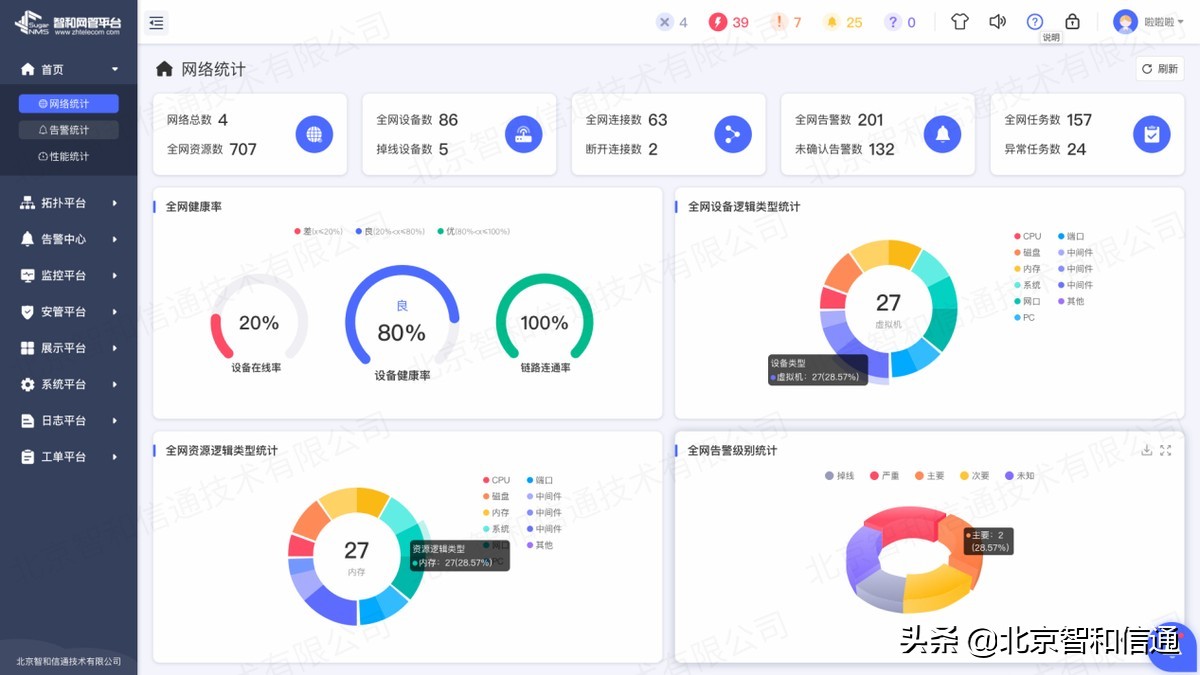The height and width of the screenshot is (675, 1200).
Task: Open the 说明 help icon
Action: (x=1035, y=20)
